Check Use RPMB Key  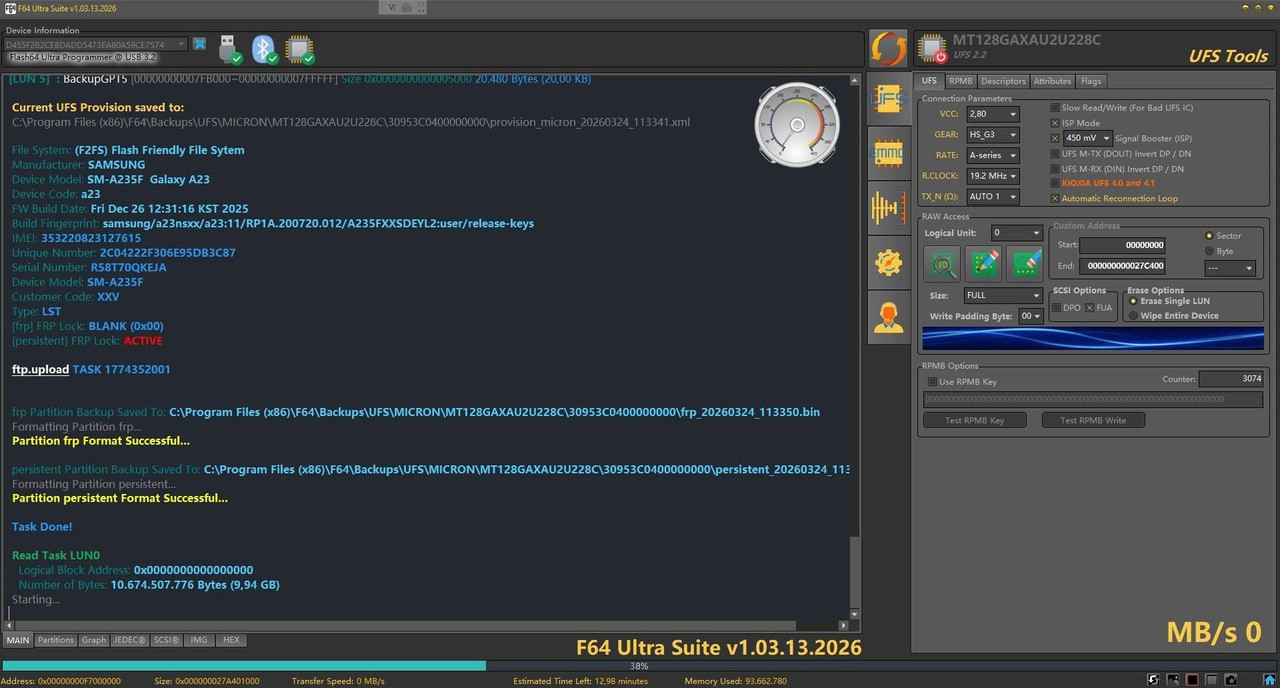pyautogui.click(x=933, y=382)
